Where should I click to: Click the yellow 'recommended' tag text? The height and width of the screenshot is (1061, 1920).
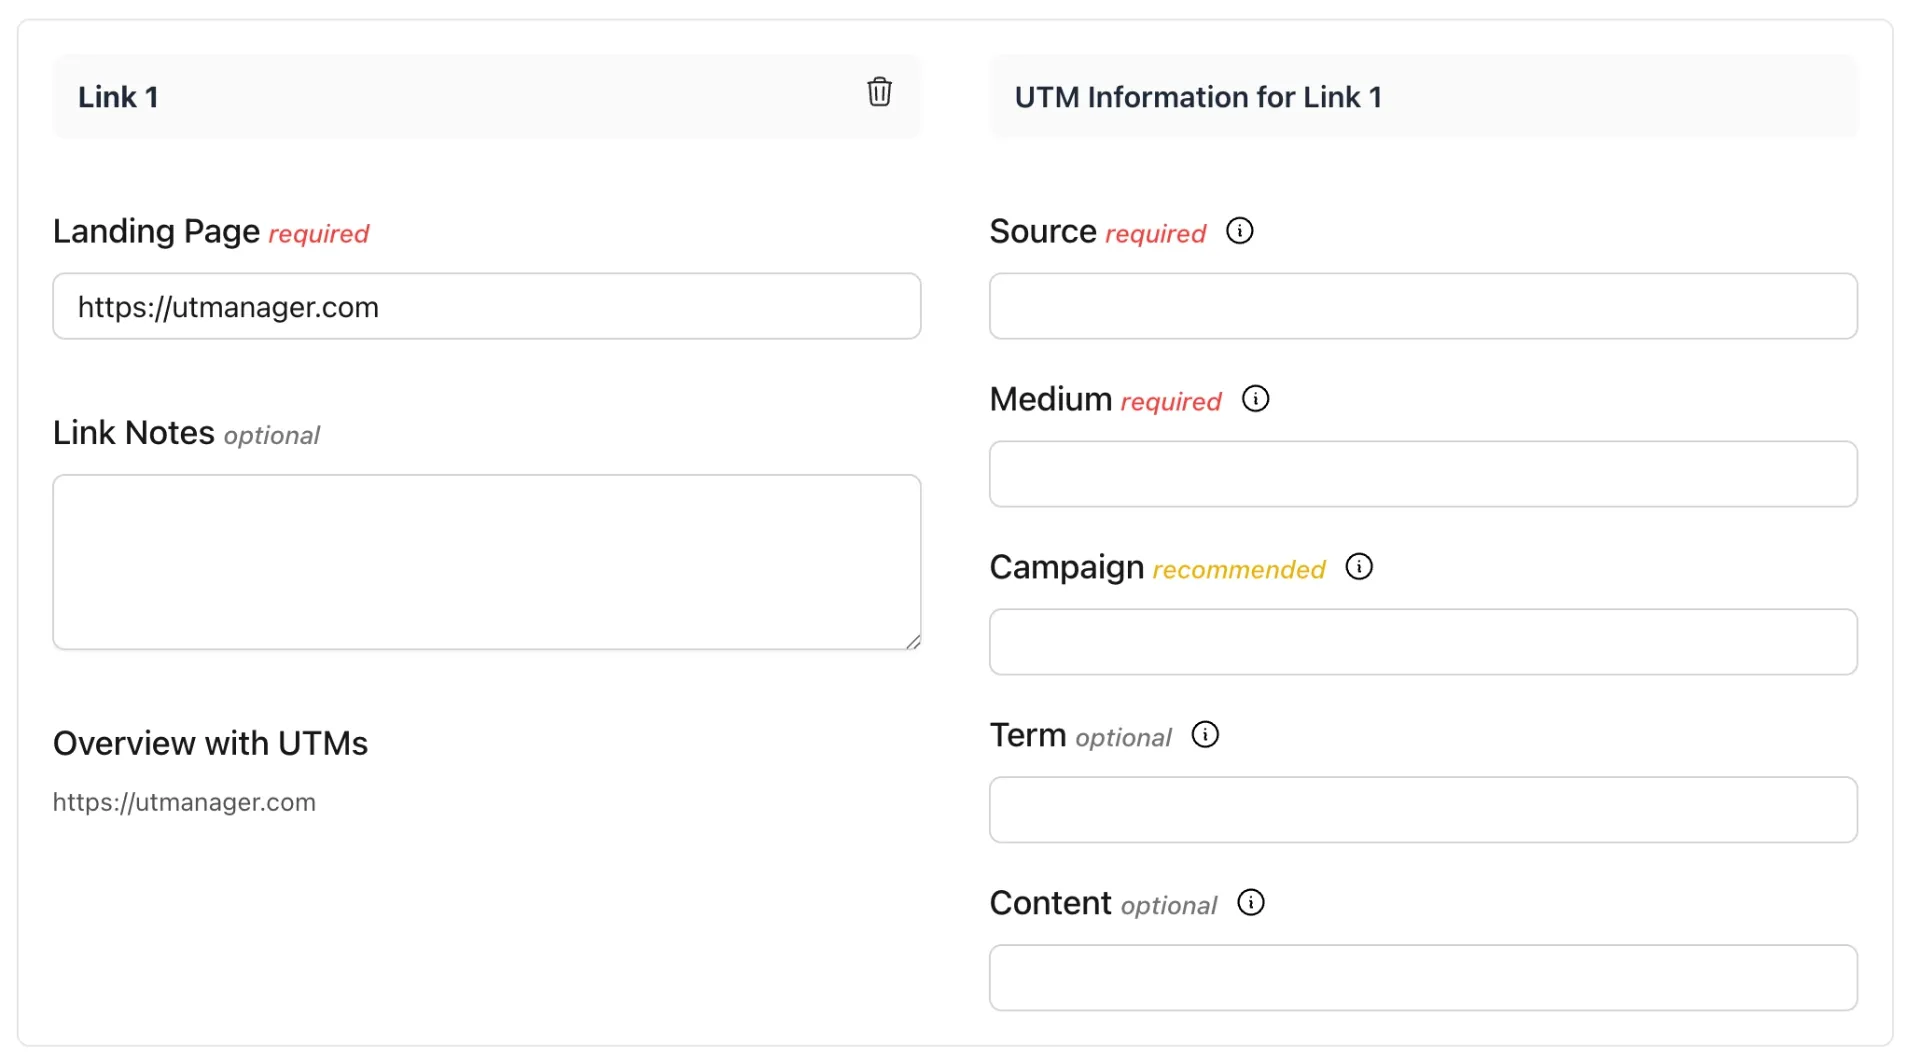click(x=1238, y=569)
